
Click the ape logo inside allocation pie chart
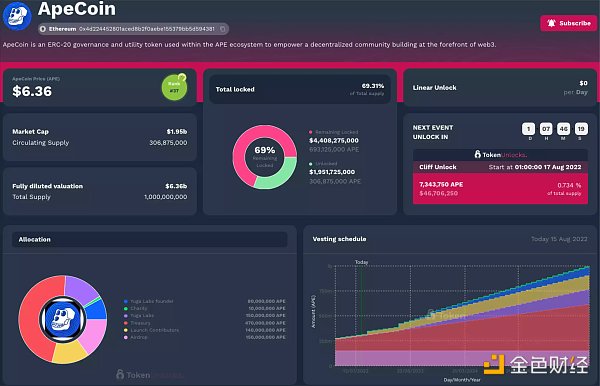click(x=62, y=319)
